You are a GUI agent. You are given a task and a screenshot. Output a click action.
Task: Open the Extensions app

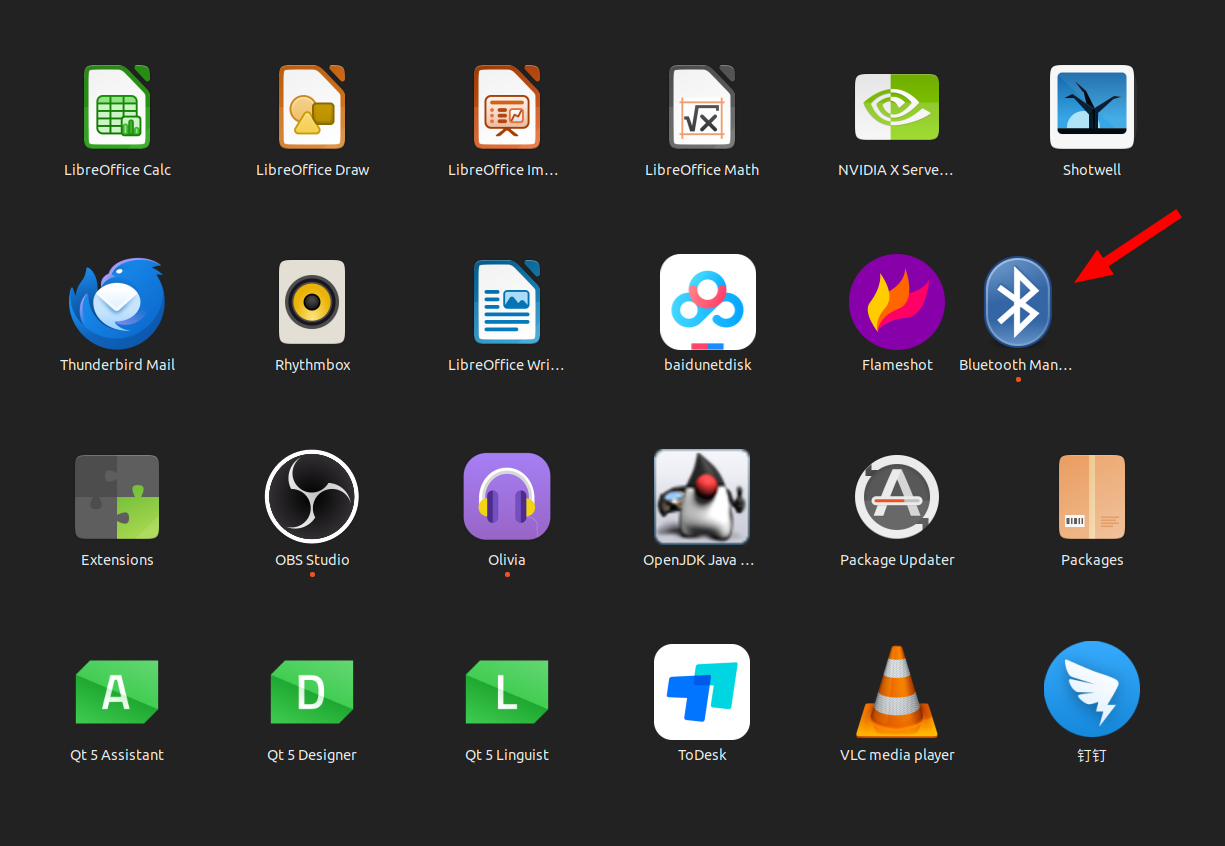tap(117, 497)
